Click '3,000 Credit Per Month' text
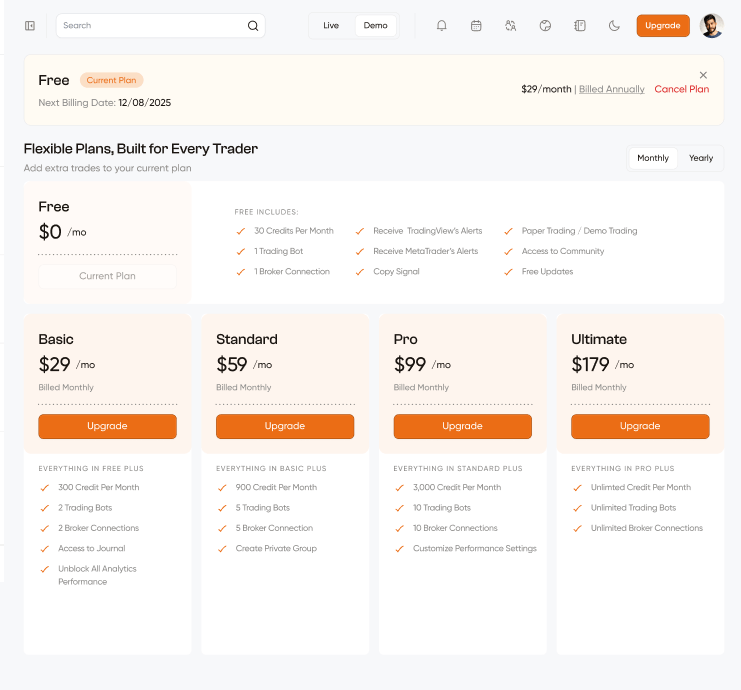 (x=457, y=487)
